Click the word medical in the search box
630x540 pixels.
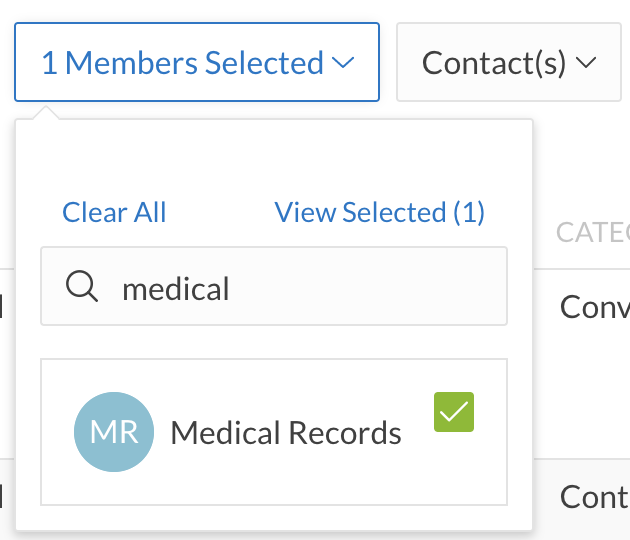pyautogui.click(x=176, y=288)
